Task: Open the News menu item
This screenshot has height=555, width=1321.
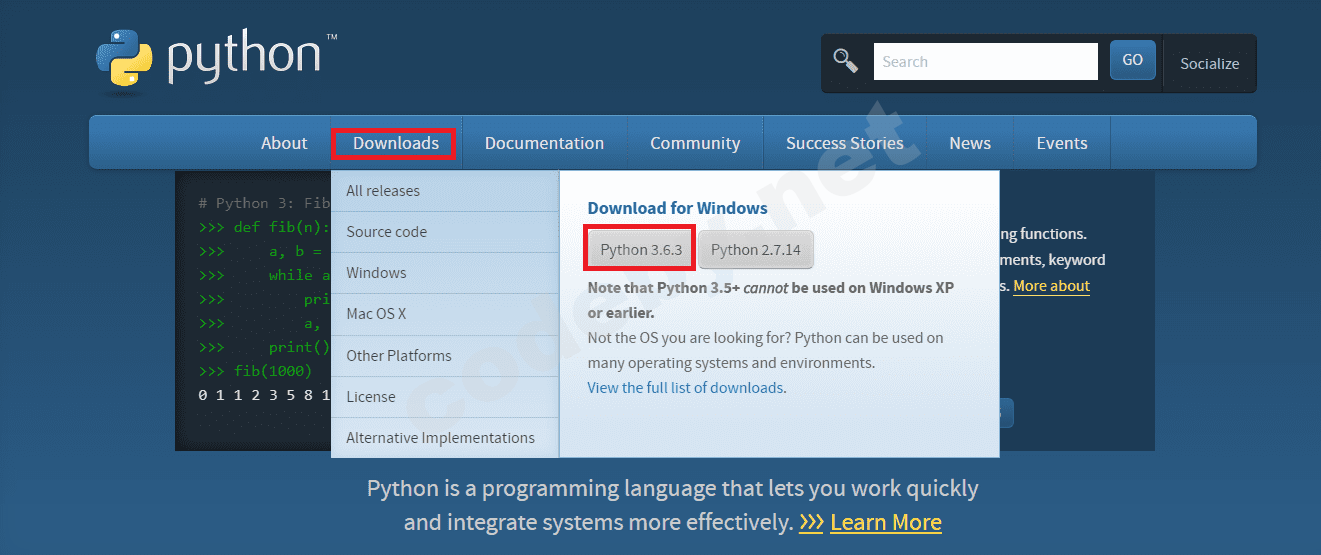Action: click(x=969, y=143)
